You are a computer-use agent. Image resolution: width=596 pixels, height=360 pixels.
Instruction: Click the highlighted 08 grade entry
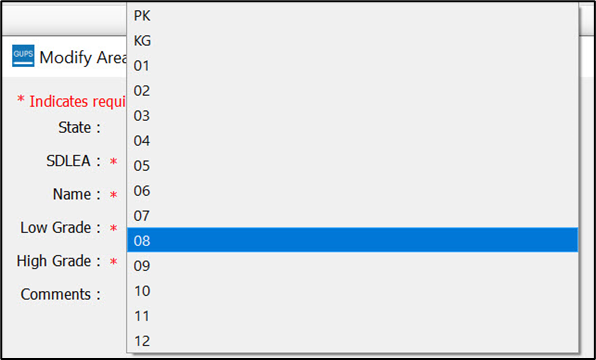point(352,240)
